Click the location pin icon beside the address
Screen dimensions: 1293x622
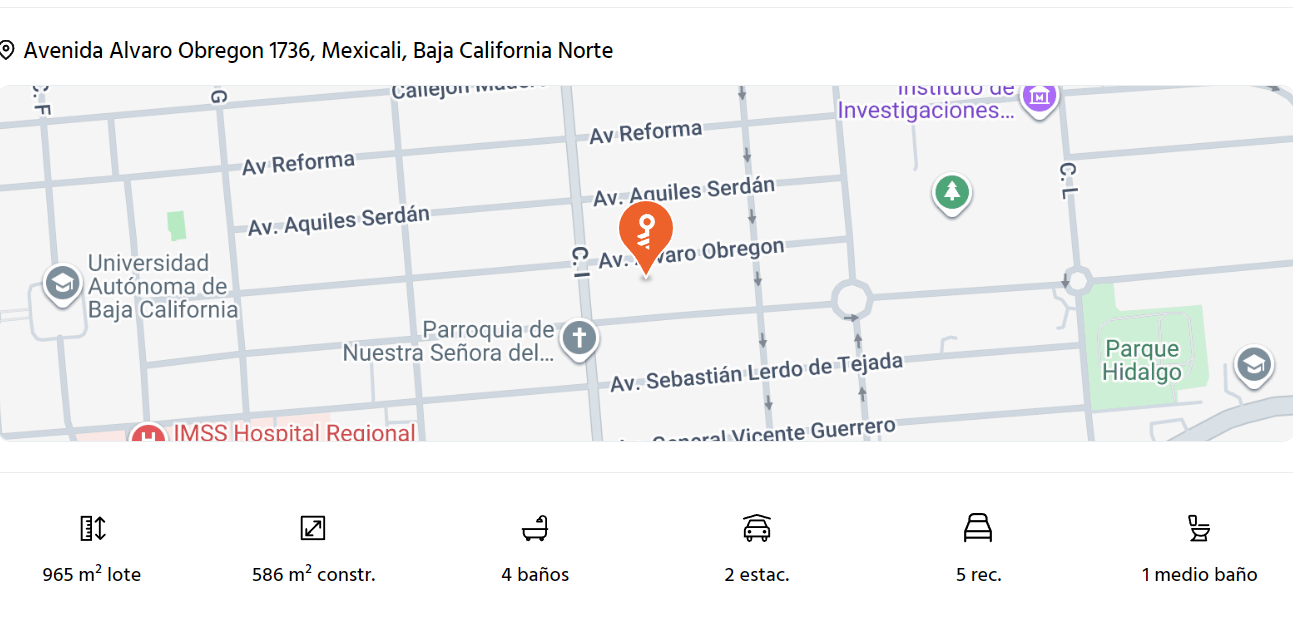[7, 50]
